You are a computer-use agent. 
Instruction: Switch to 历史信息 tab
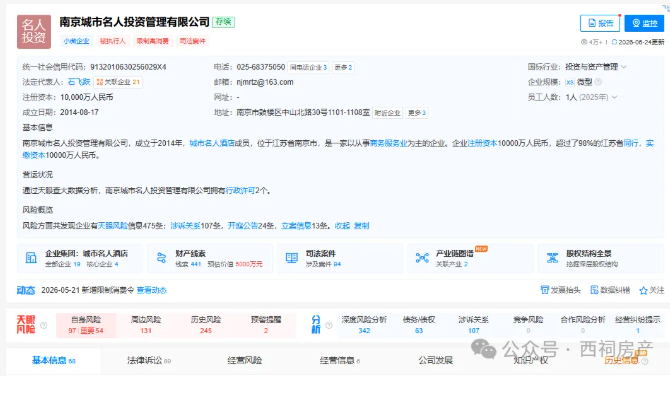coord(622,361)
